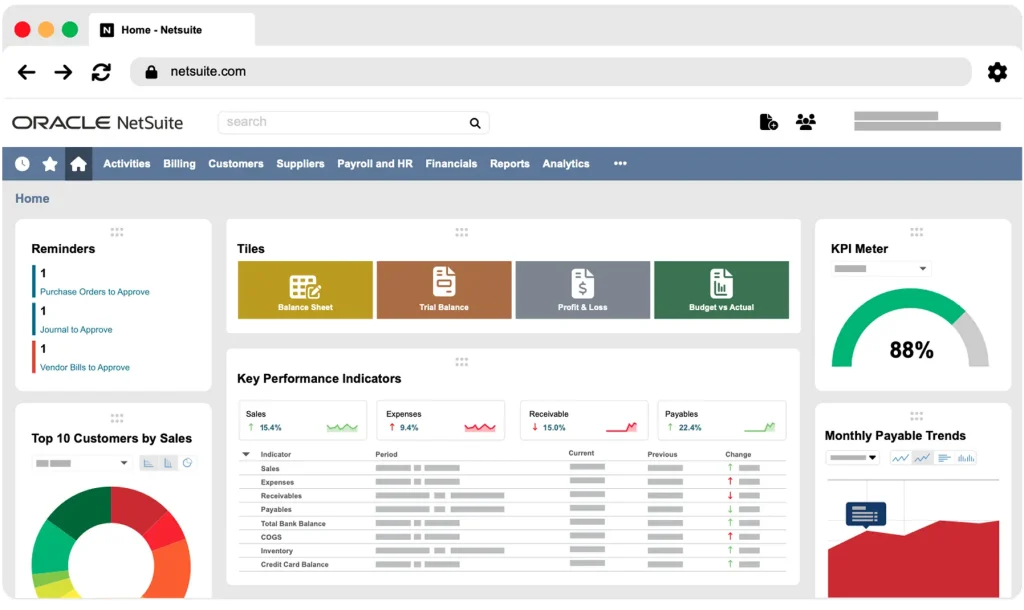Select the Home - Netsuite browser tab

click(x=171, y=29)
